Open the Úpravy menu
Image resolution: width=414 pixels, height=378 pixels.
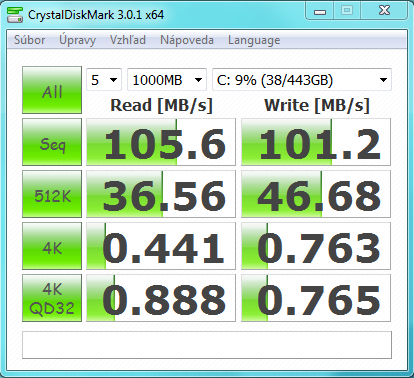coord(78,40)
